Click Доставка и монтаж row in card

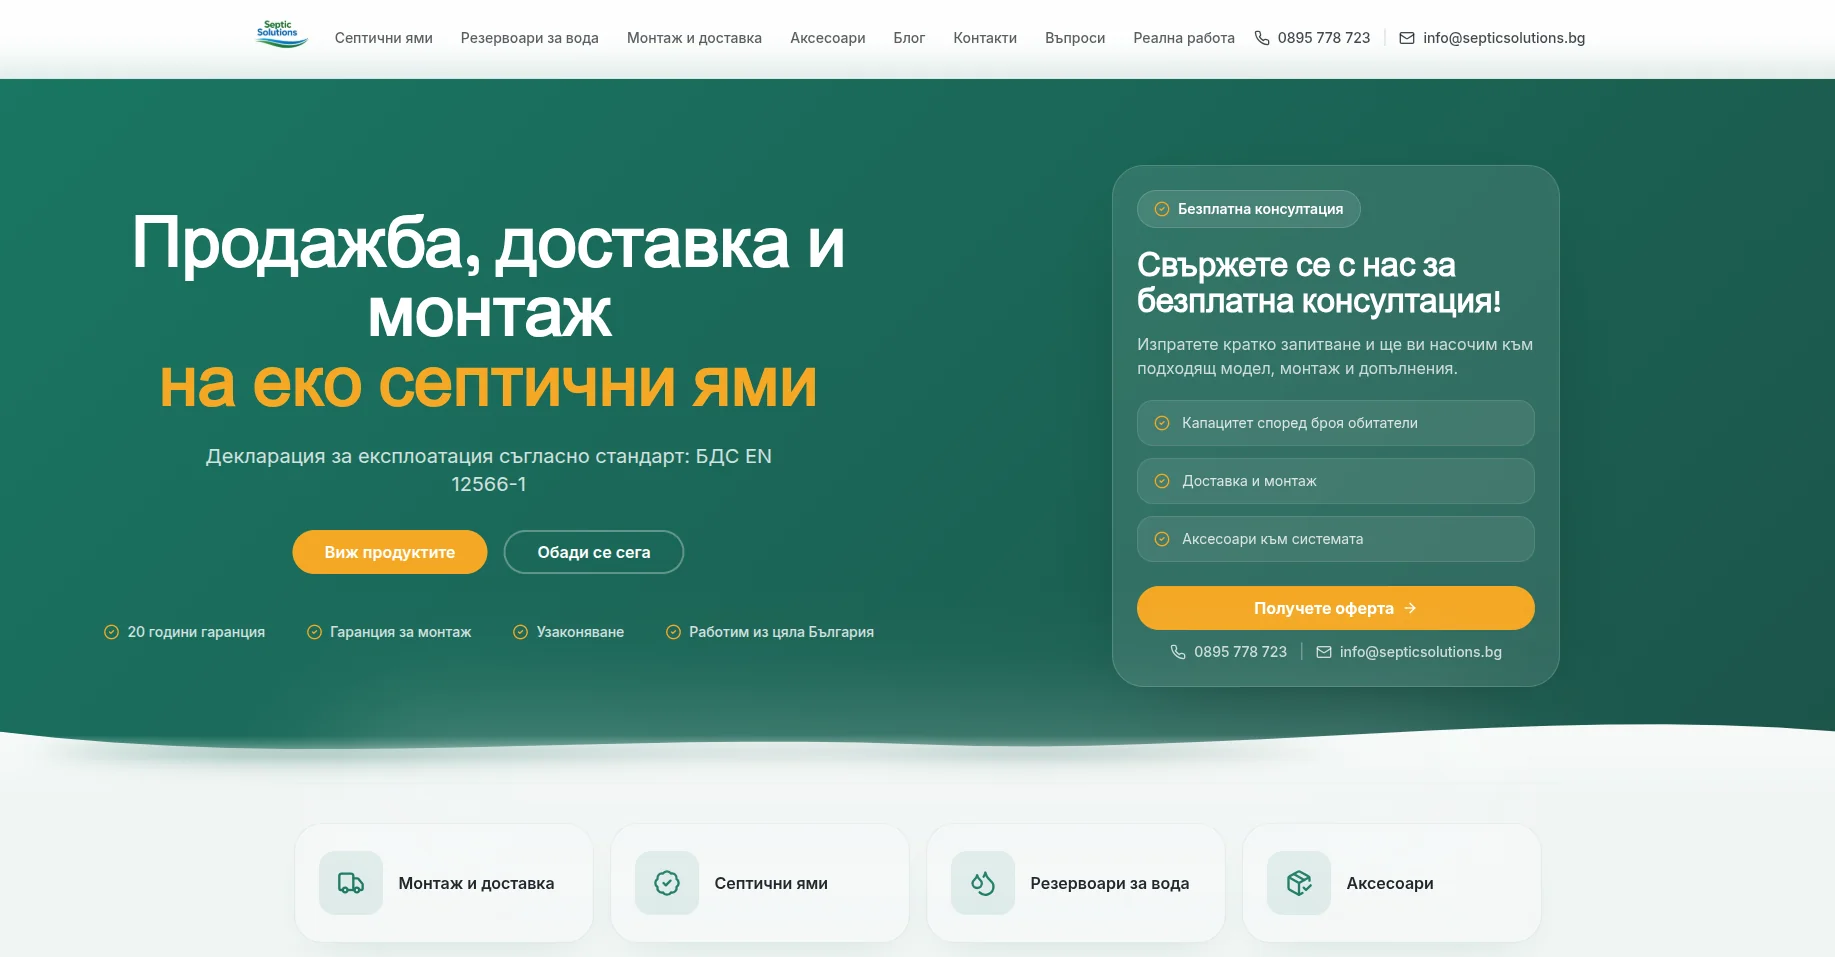tap(1336, 481)
